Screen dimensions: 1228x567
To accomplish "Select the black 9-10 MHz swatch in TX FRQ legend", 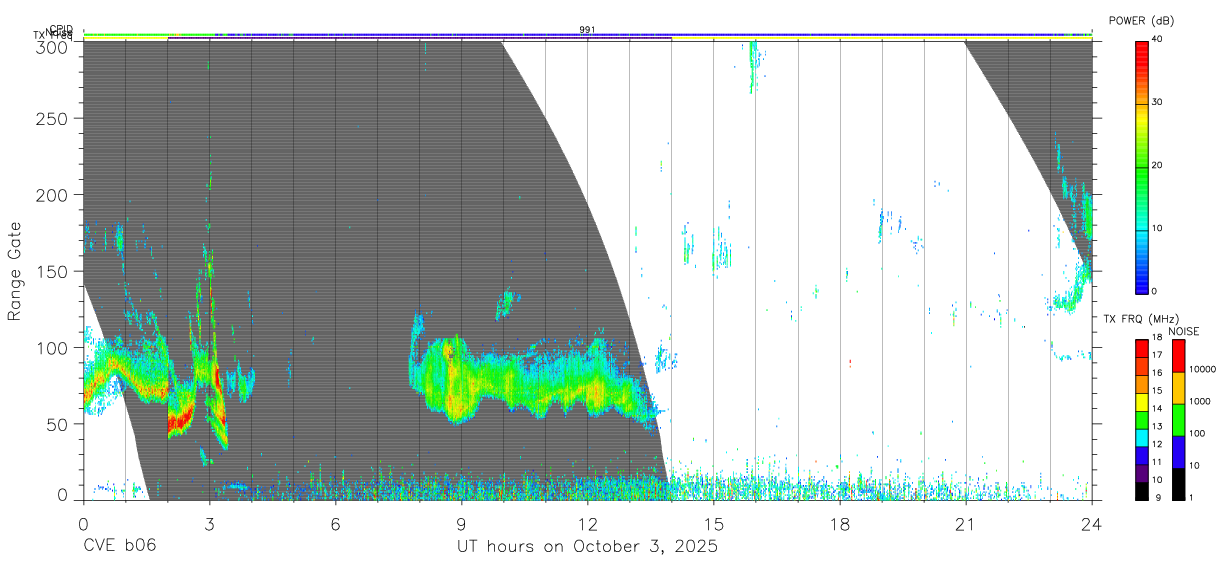I will coord(1141,489).
